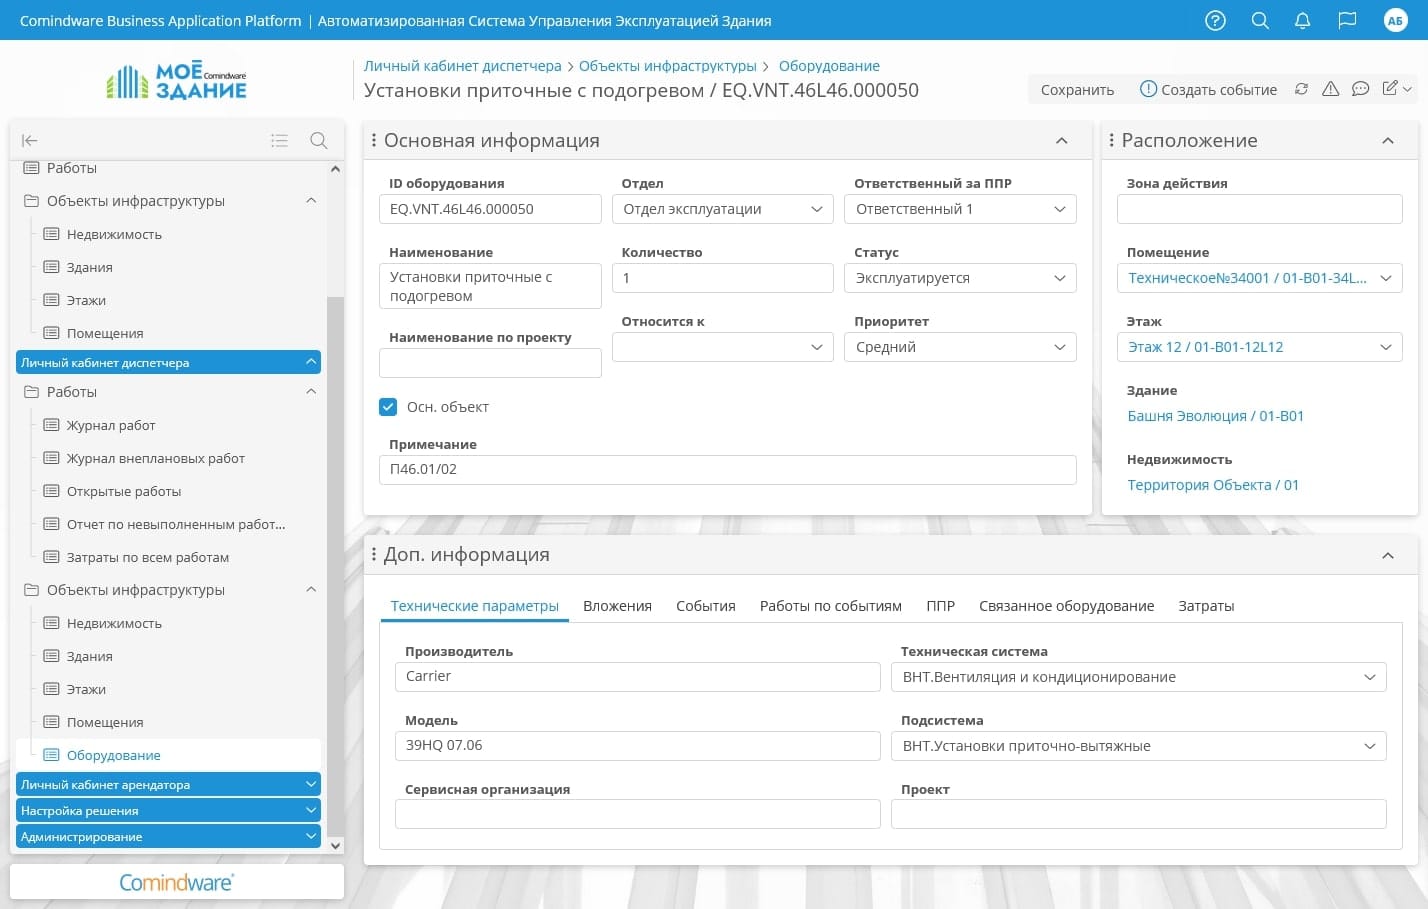Collapse Личный кабинет диспетчера section
Viewport: 1428px width, 909px height.
[x=168, y=362]
